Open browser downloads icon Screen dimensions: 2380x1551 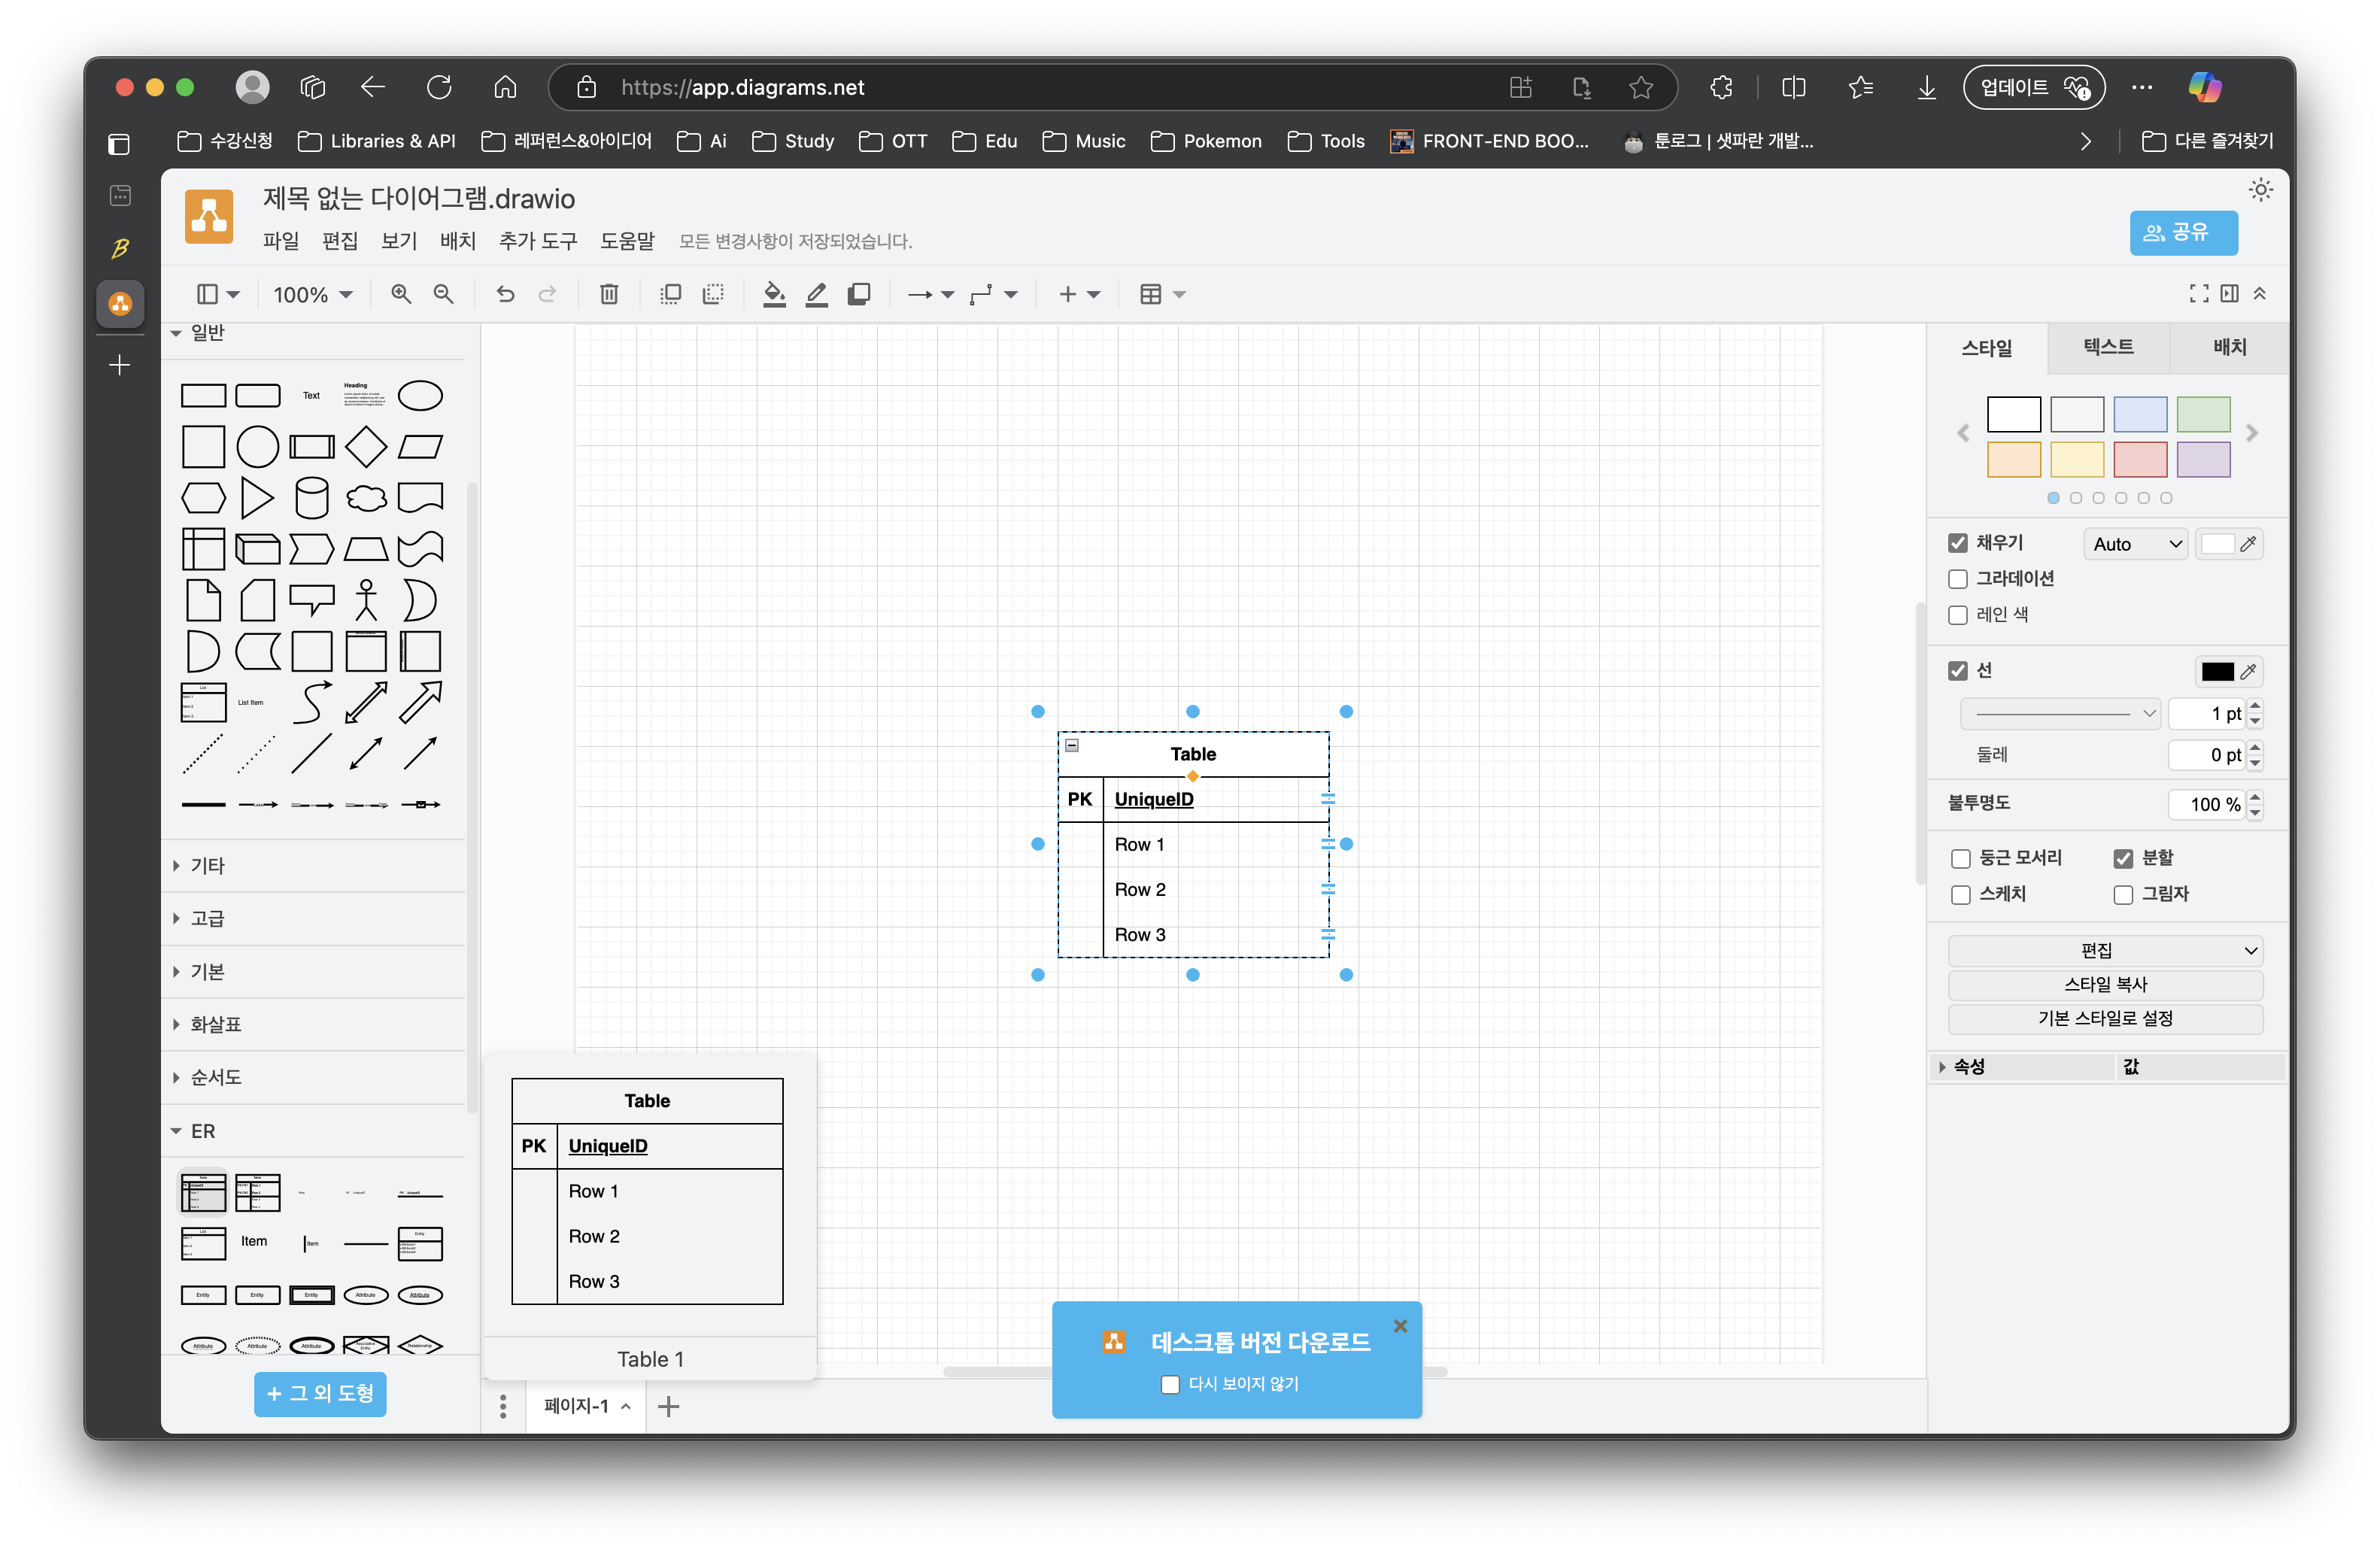[1926, 88]
